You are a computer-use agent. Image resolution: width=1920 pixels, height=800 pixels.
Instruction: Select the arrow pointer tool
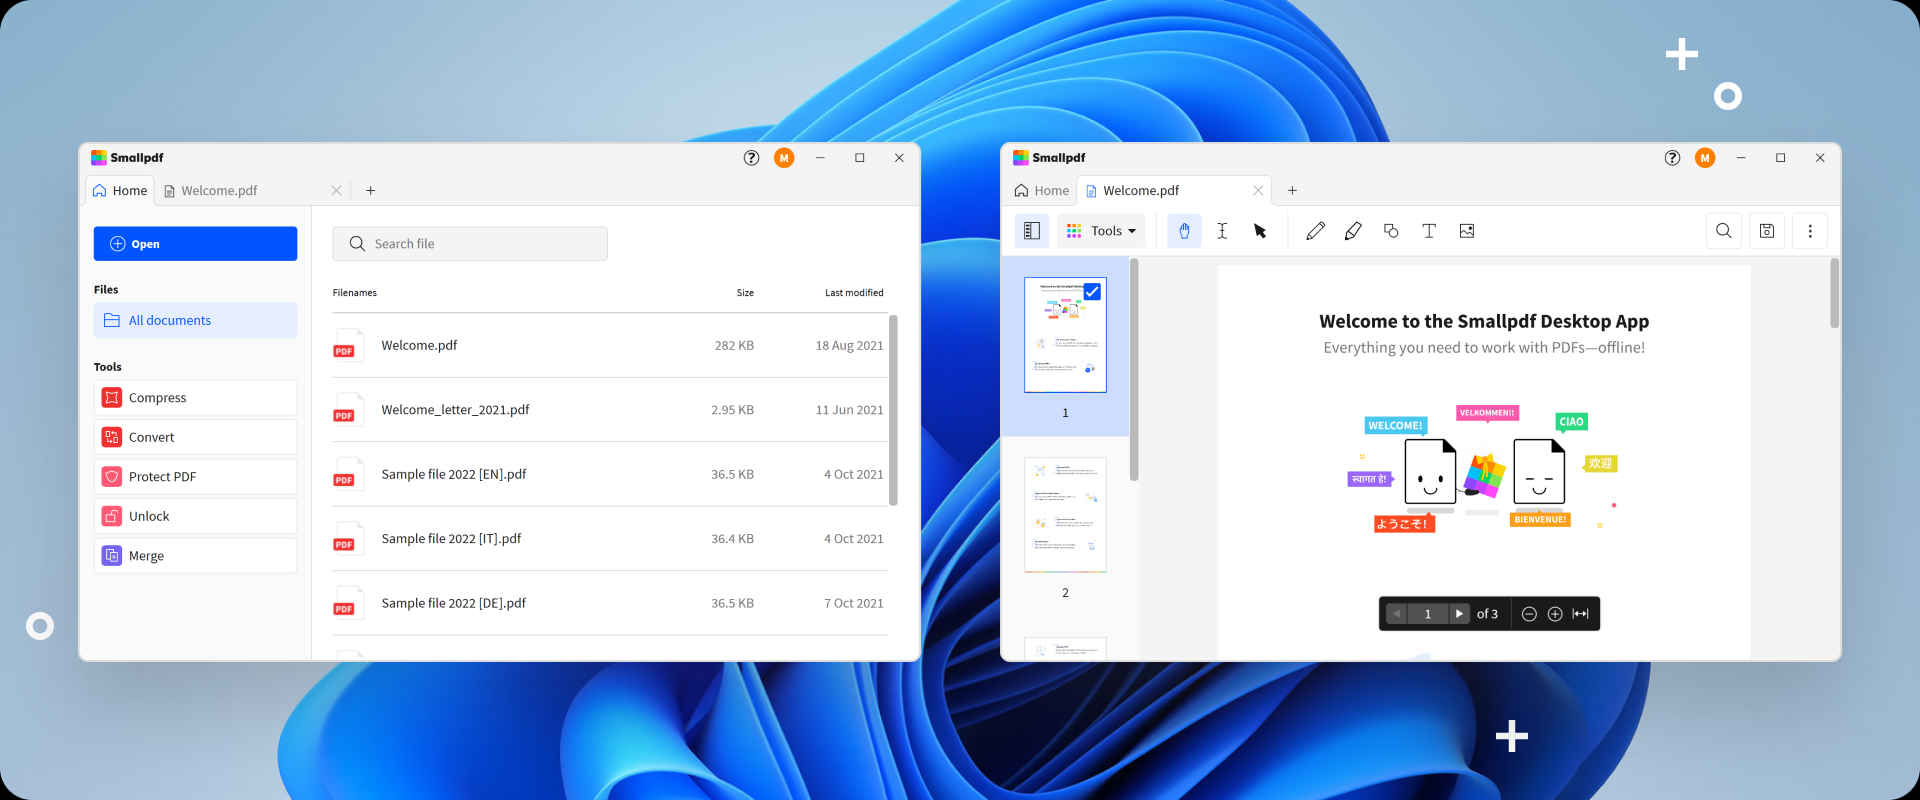click(1260, 231)
